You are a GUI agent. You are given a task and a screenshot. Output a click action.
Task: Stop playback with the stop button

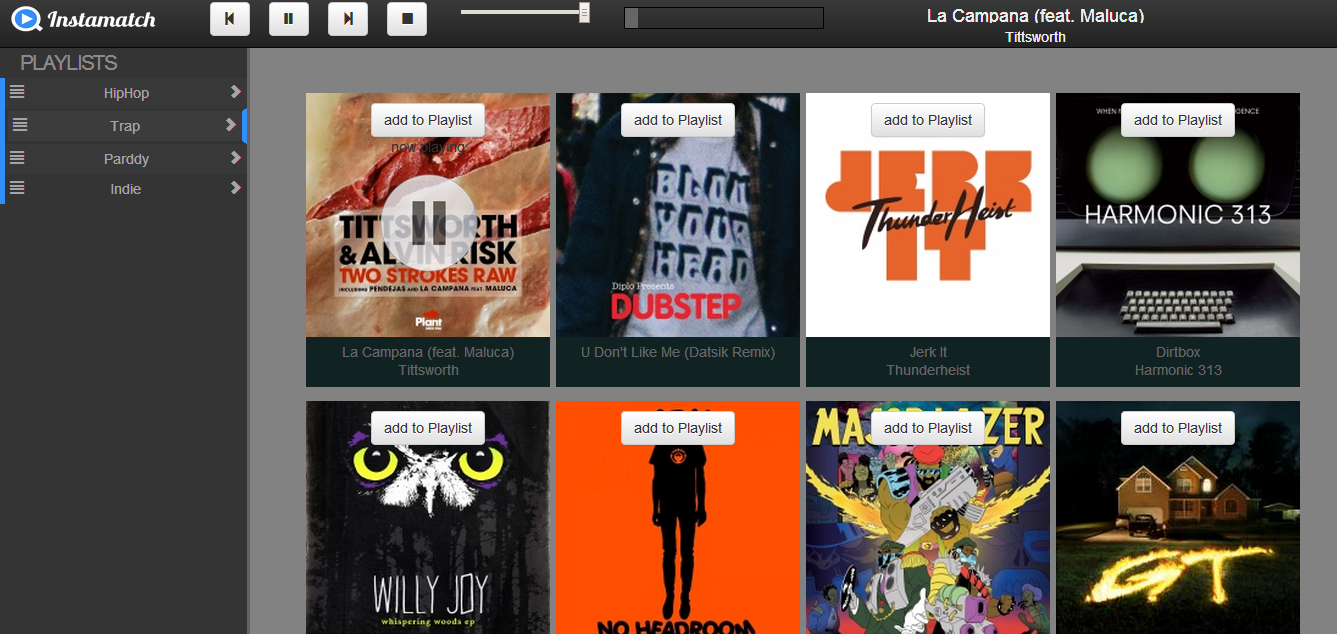pyautogui.click(x=407, y=19)
